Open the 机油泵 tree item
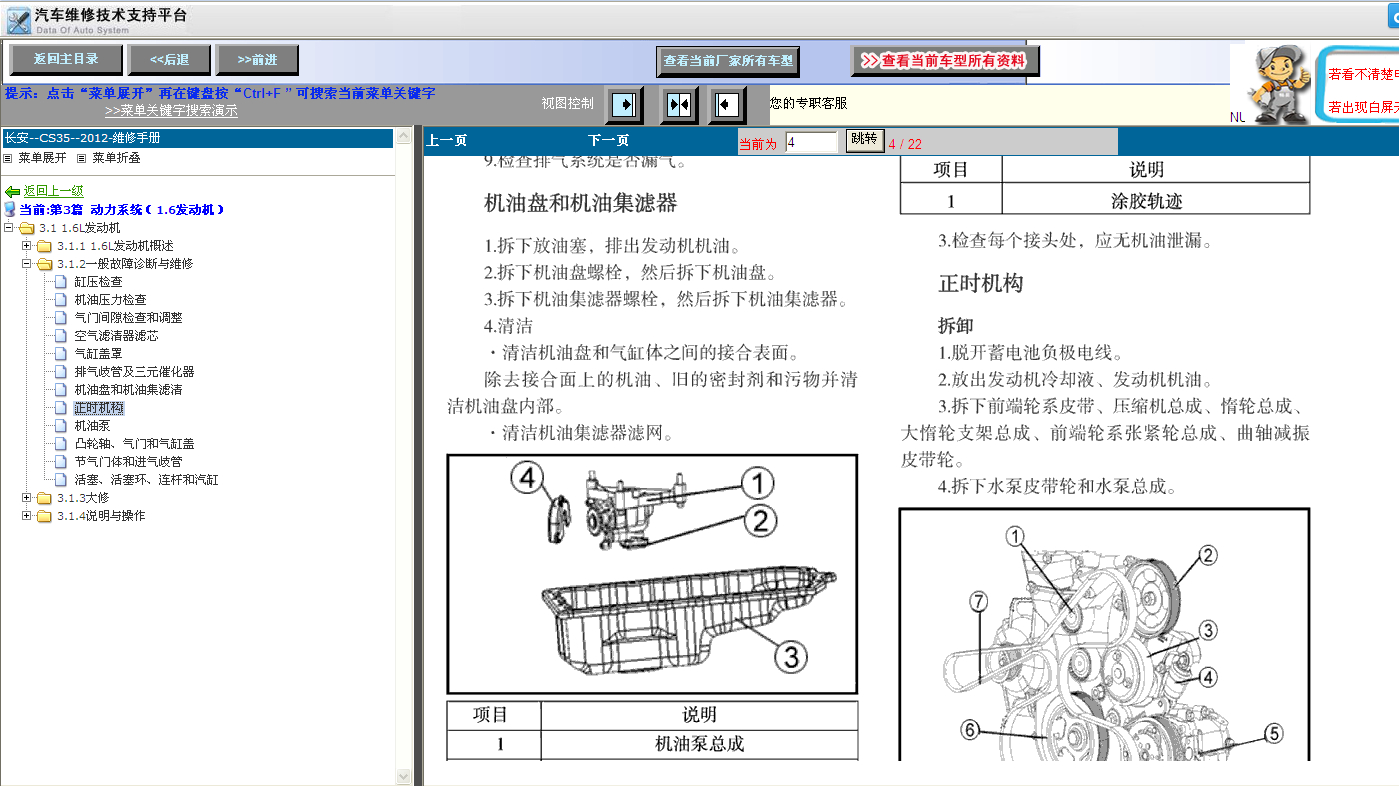1399x786 pixels. tap(92, 426)
